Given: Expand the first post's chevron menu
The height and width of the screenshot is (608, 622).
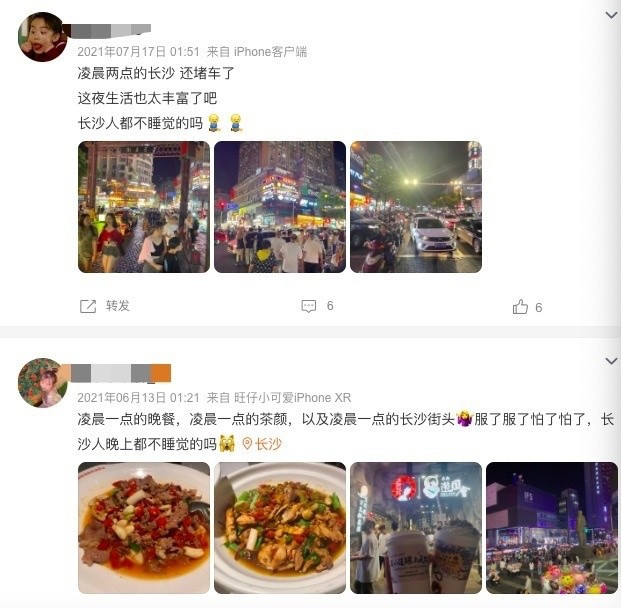Looking at the screenshot, I should coord(611,15).
